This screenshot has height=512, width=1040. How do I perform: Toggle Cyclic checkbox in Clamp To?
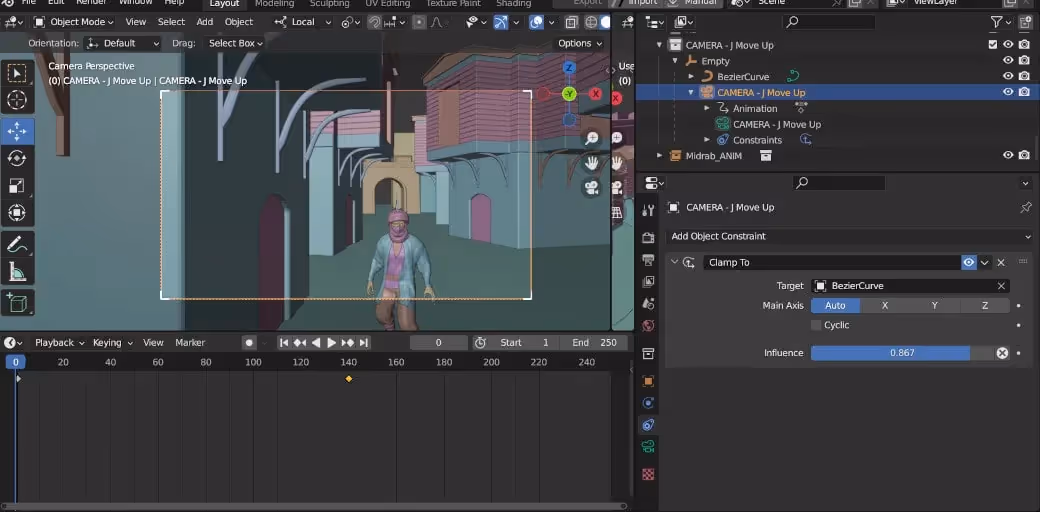[x=816, y=325]
